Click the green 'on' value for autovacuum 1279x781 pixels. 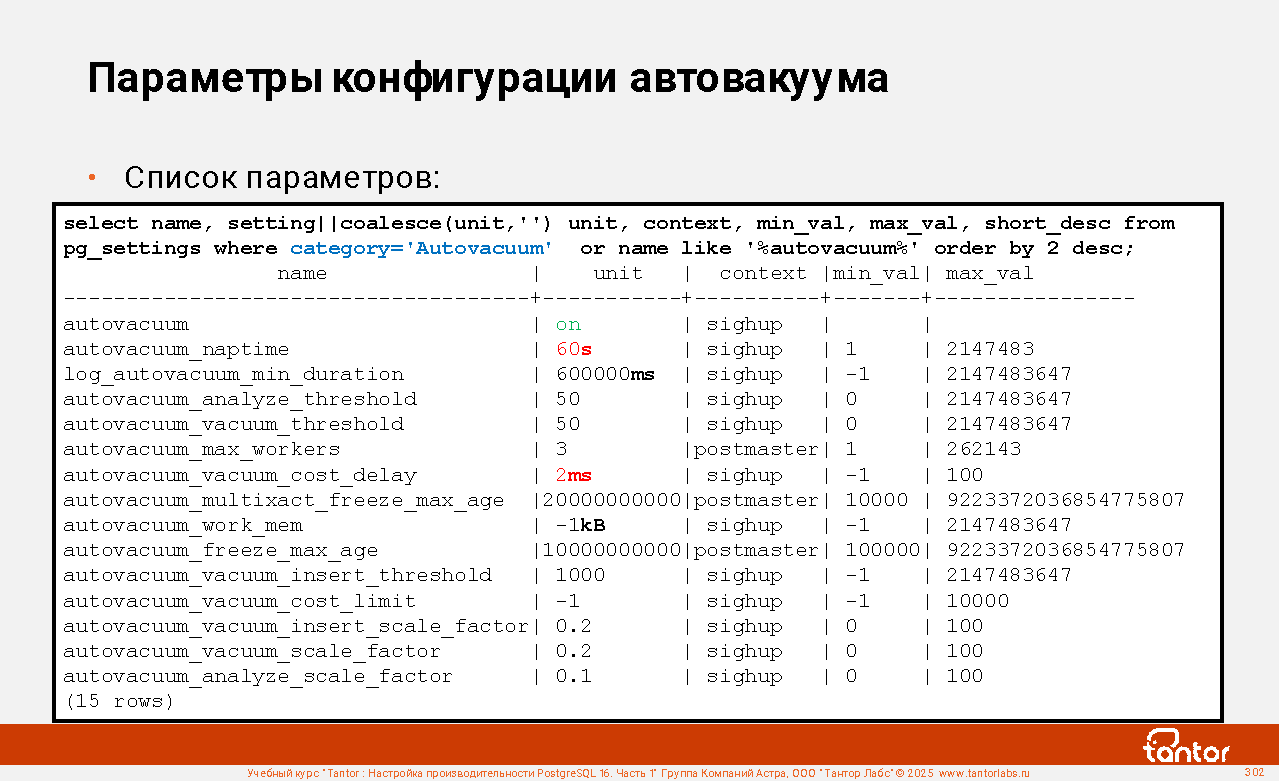coord(568,324)
